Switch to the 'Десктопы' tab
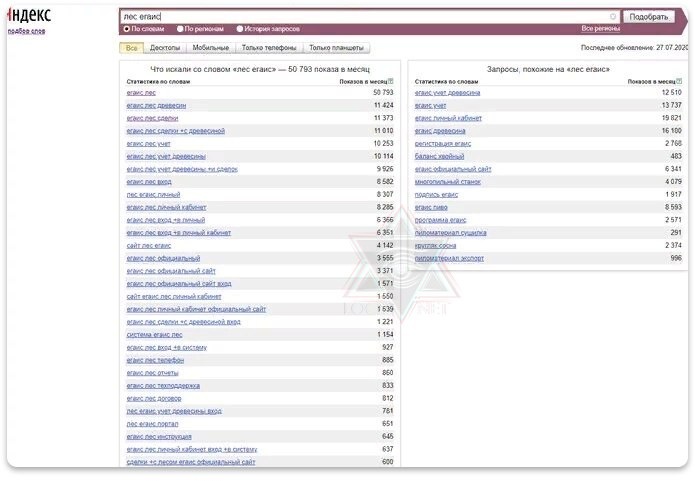The width and height of the screenshot is (700, 481). coord(165,48)
